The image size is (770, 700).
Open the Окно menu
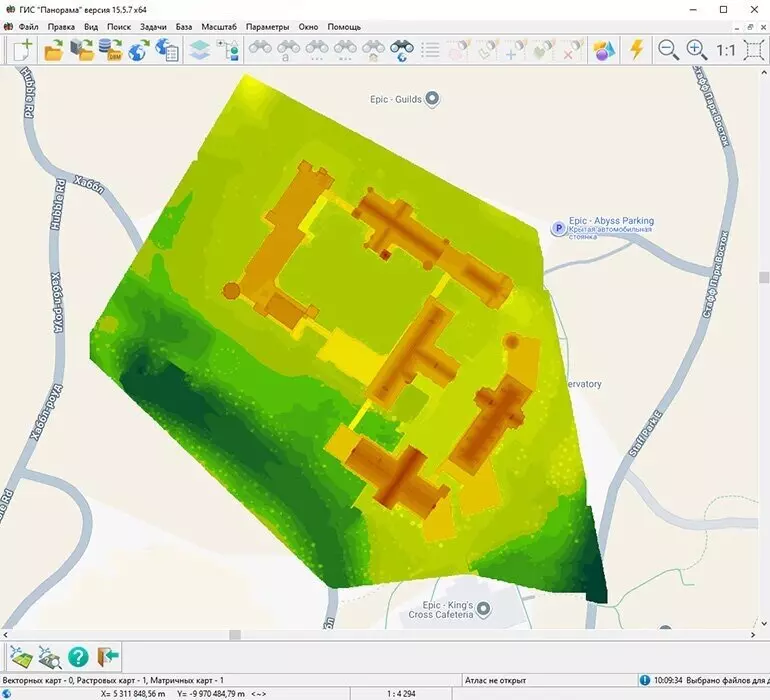coord(308,27)
